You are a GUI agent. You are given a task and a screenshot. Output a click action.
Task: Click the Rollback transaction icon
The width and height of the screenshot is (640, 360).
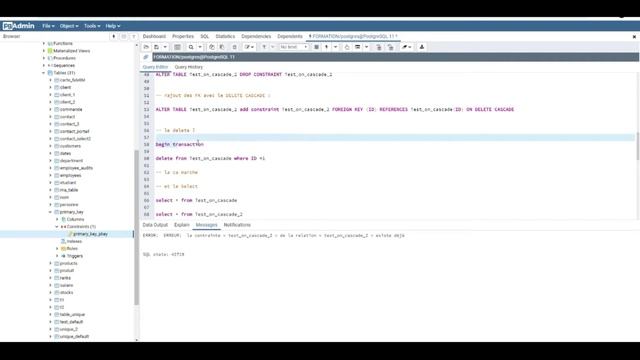pyautogui.click(x=391, y=47)
